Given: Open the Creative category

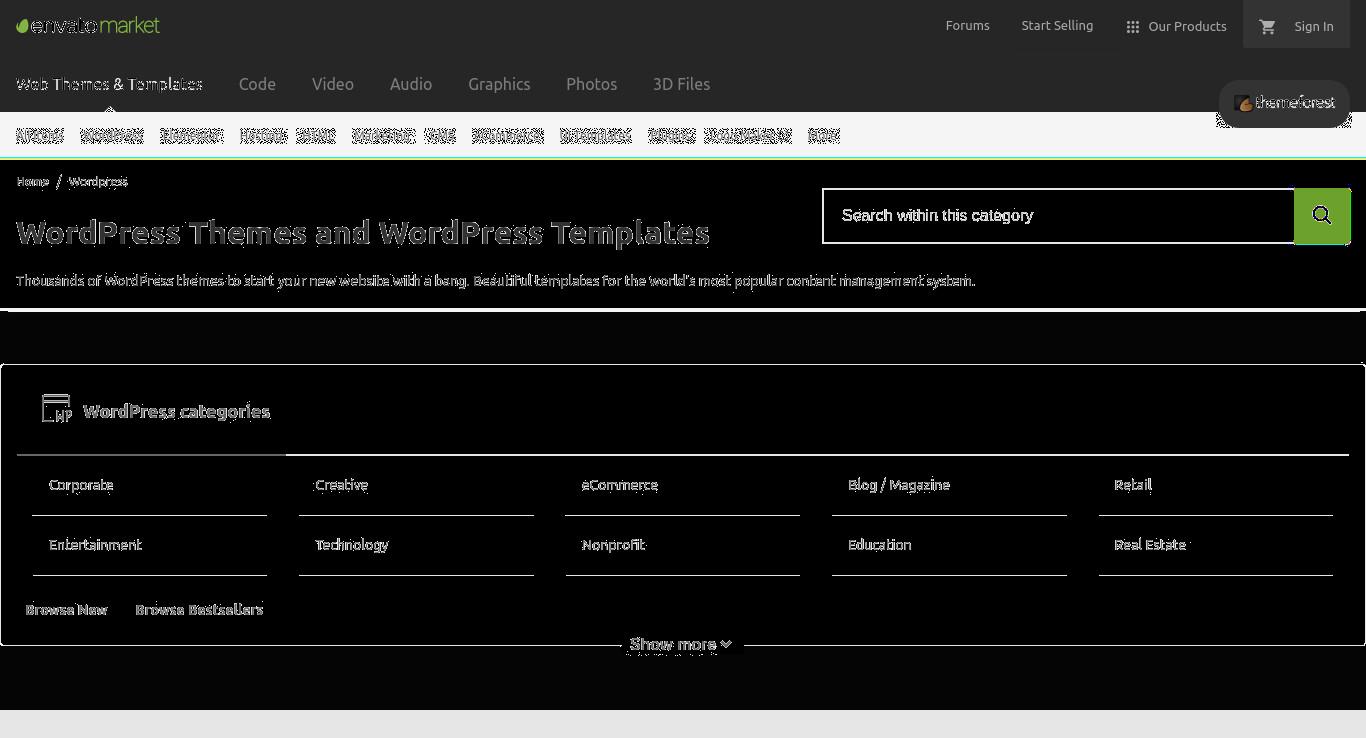Looking at the screenshot, I should click(341, 485).
